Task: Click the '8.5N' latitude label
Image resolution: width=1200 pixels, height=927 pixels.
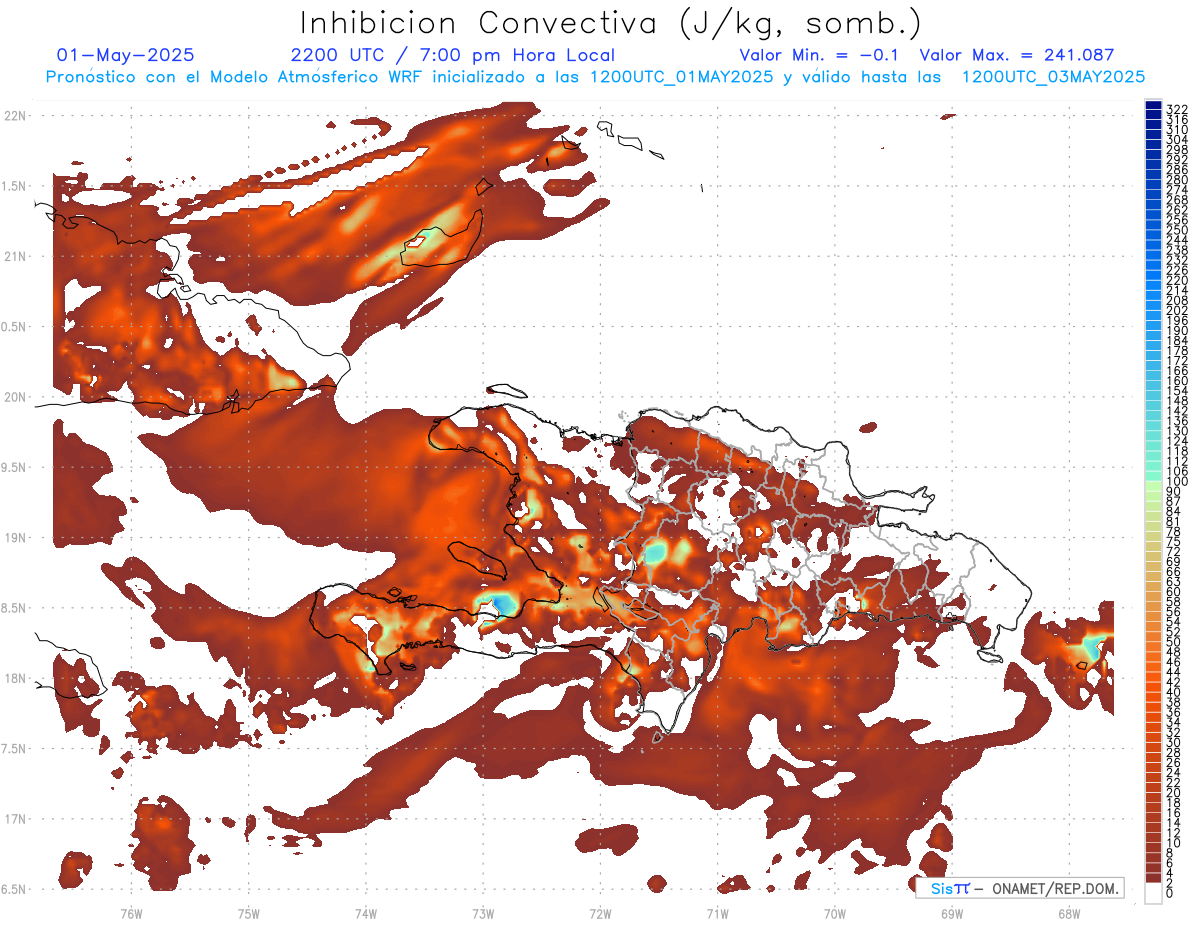Action: (x=15, y=608)
